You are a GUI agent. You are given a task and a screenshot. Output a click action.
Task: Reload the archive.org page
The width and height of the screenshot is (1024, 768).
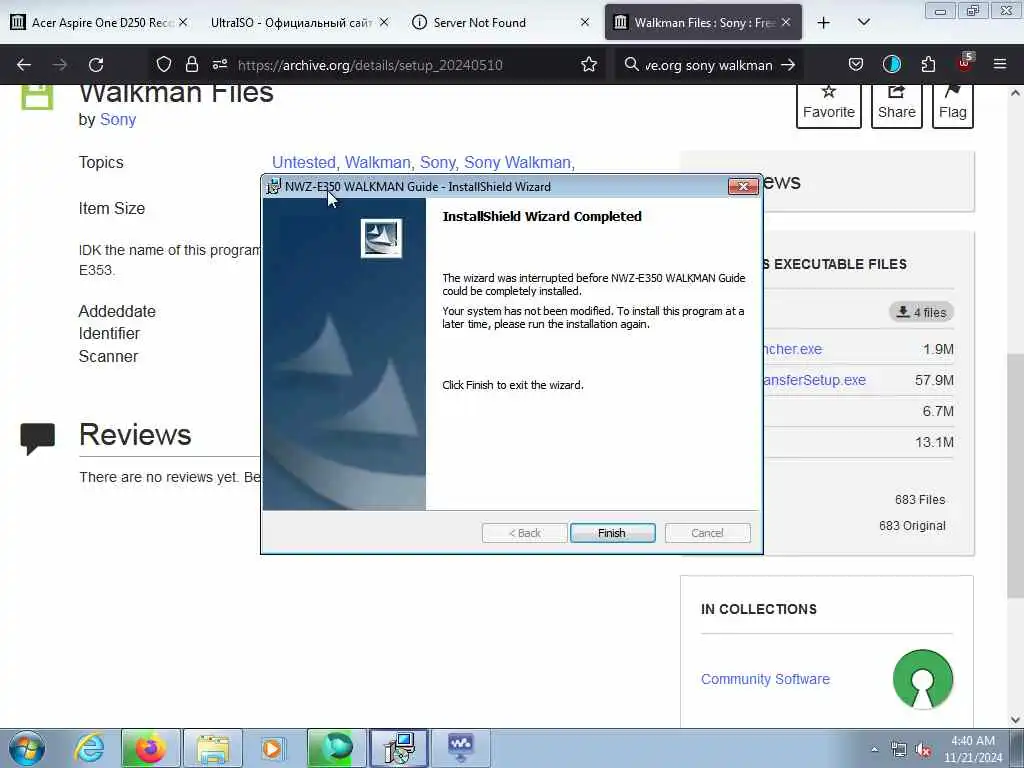tap(96, 65)
